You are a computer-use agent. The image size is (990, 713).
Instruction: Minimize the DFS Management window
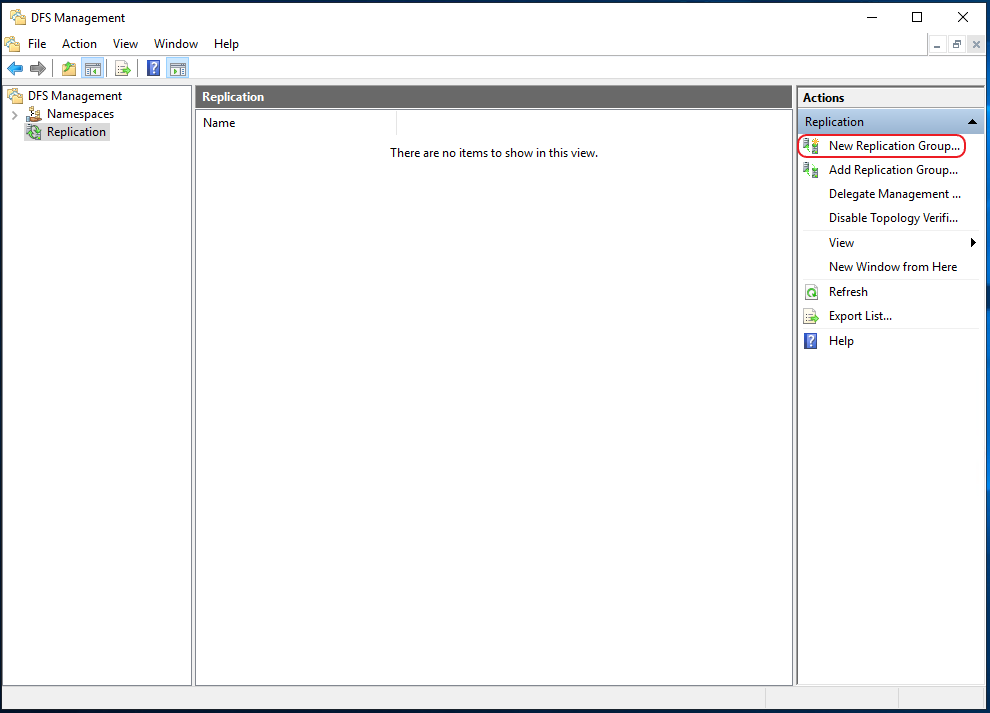[872, 17]
